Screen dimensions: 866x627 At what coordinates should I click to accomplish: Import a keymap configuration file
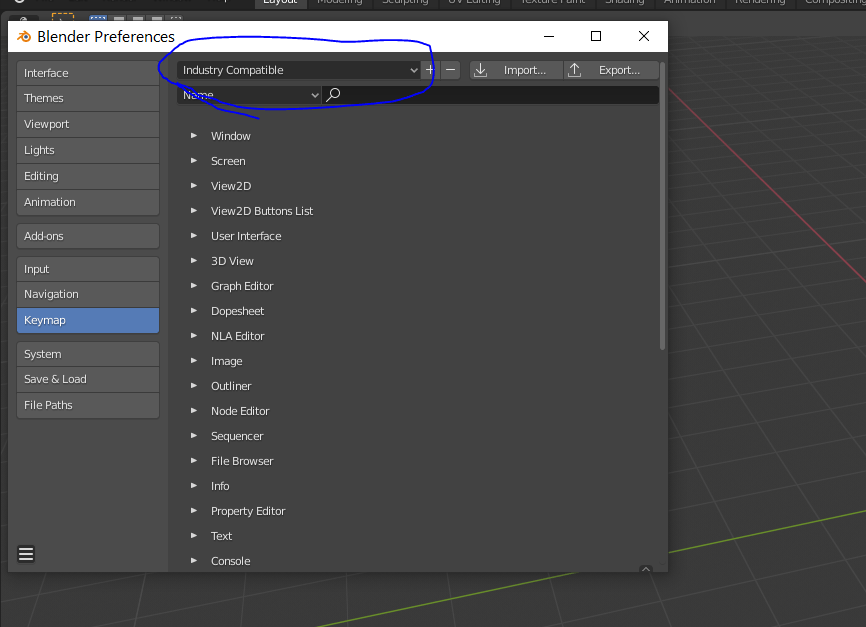[x=515, y=70]
